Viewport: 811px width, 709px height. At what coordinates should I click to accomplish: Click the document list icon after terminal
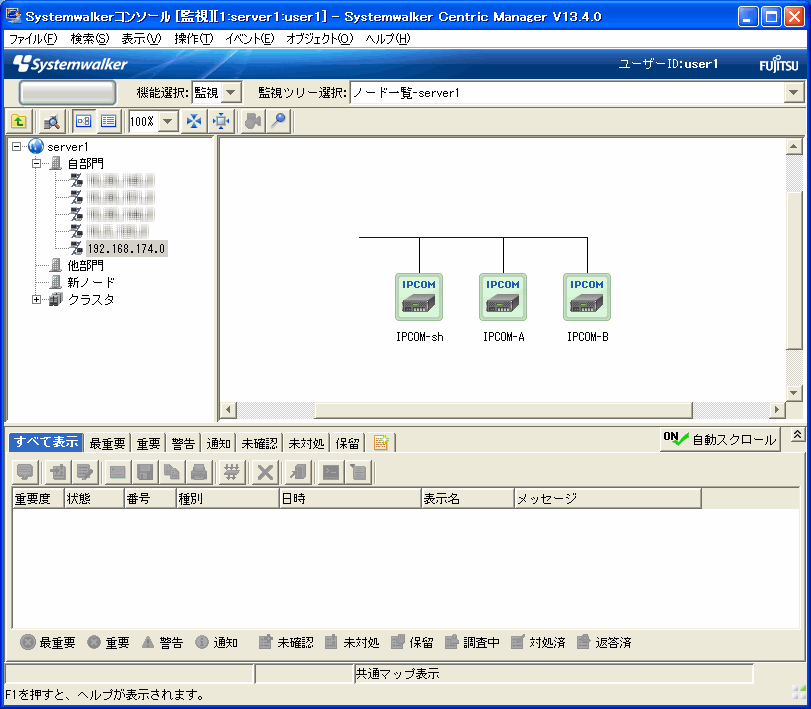pos(358,472)
